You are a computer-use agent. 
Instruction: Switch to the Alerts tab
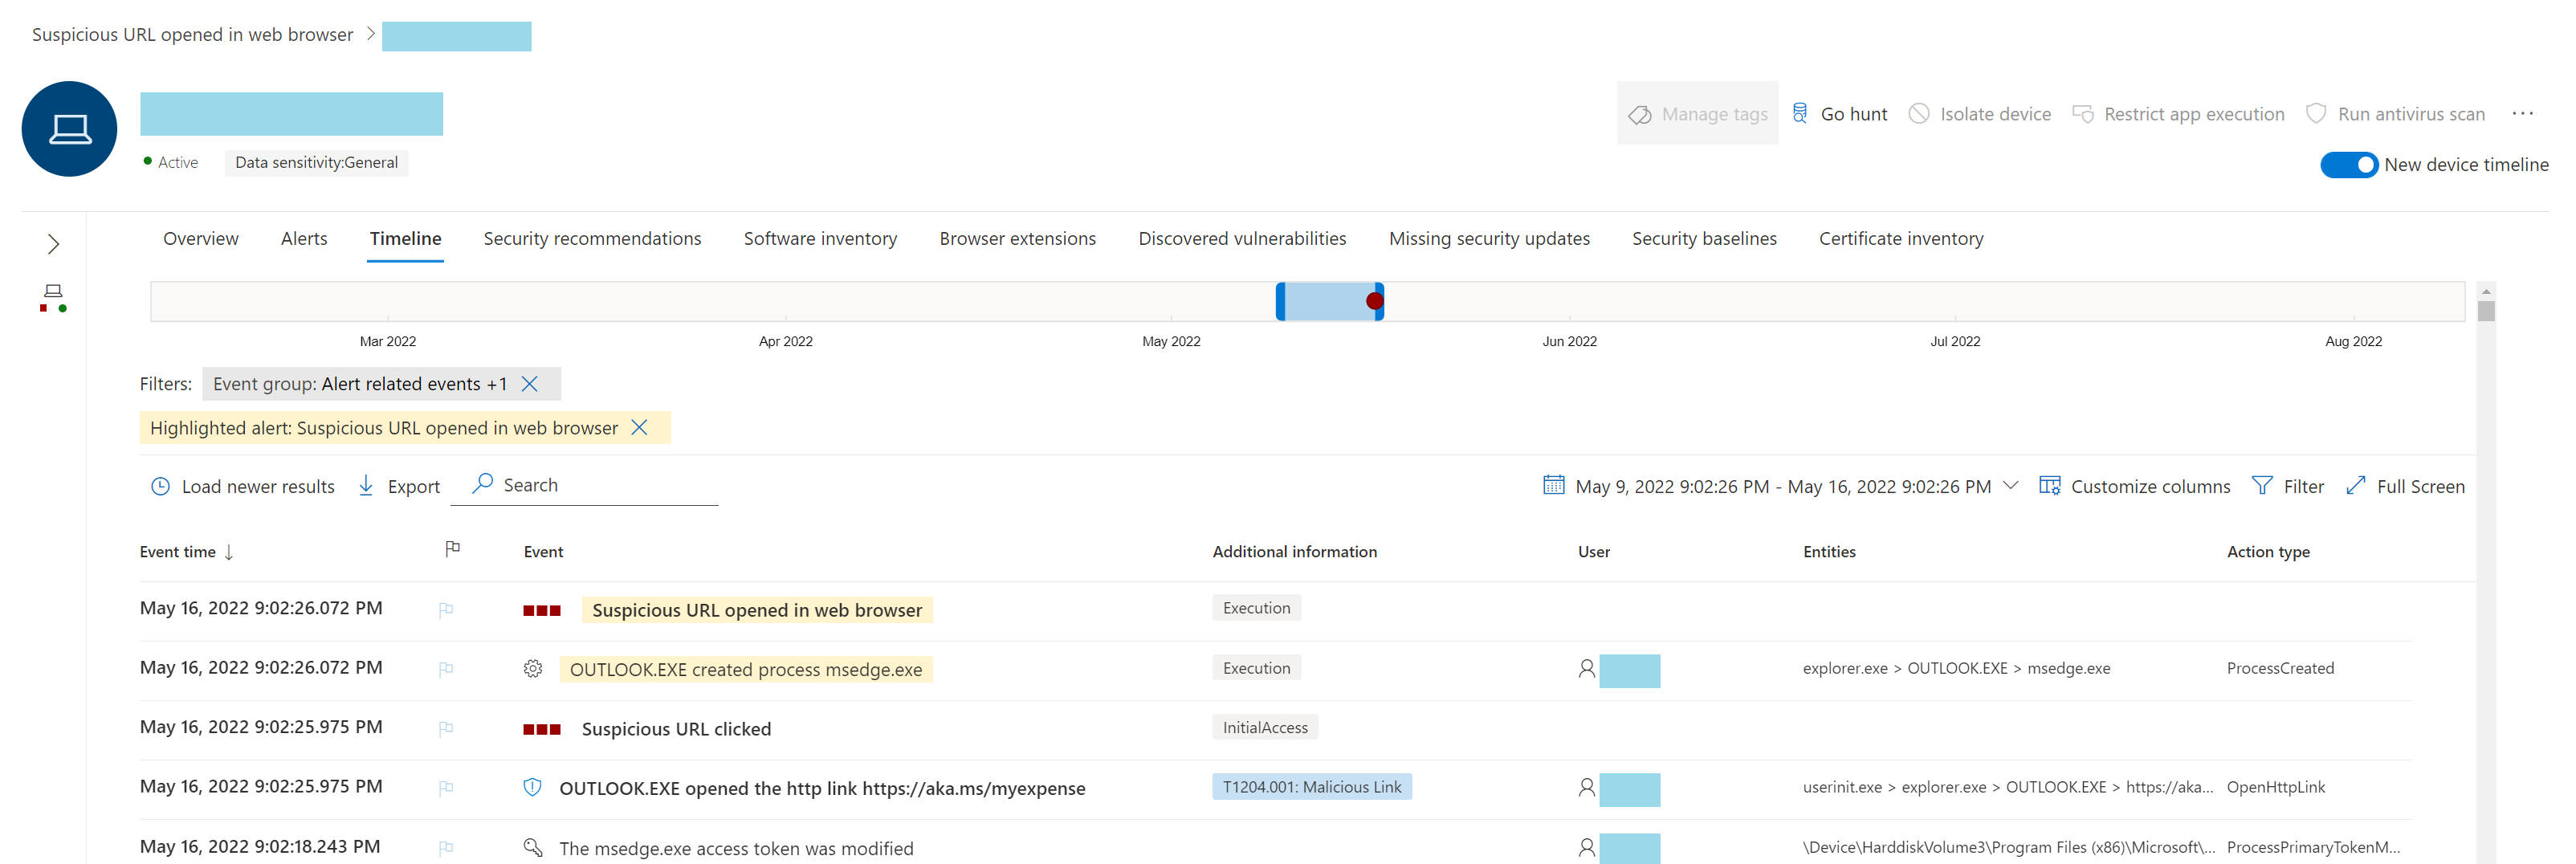pyautogui.click(x=304, y=239)
